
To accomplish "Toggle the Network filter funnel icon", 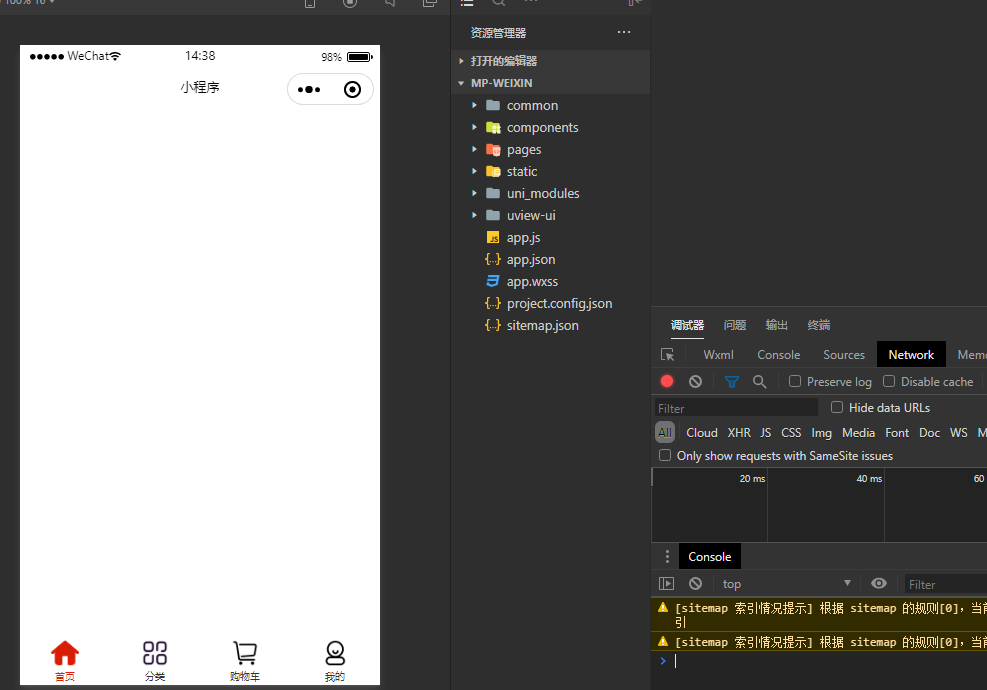I will coord(731,381).
